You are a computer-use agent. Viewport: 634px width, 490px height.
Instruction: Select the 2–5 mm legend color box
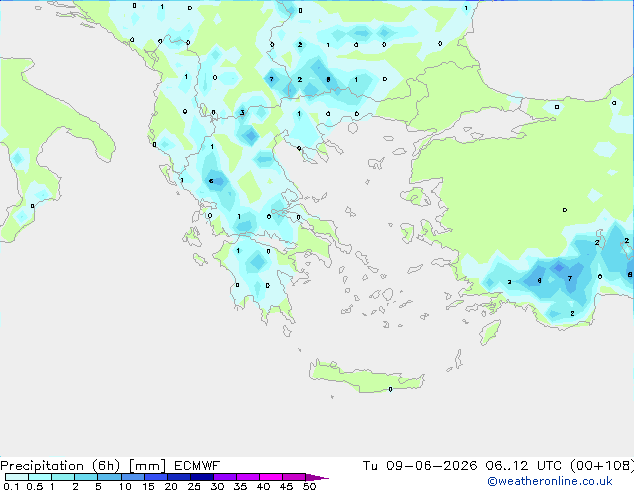click(x=86, y=477)
